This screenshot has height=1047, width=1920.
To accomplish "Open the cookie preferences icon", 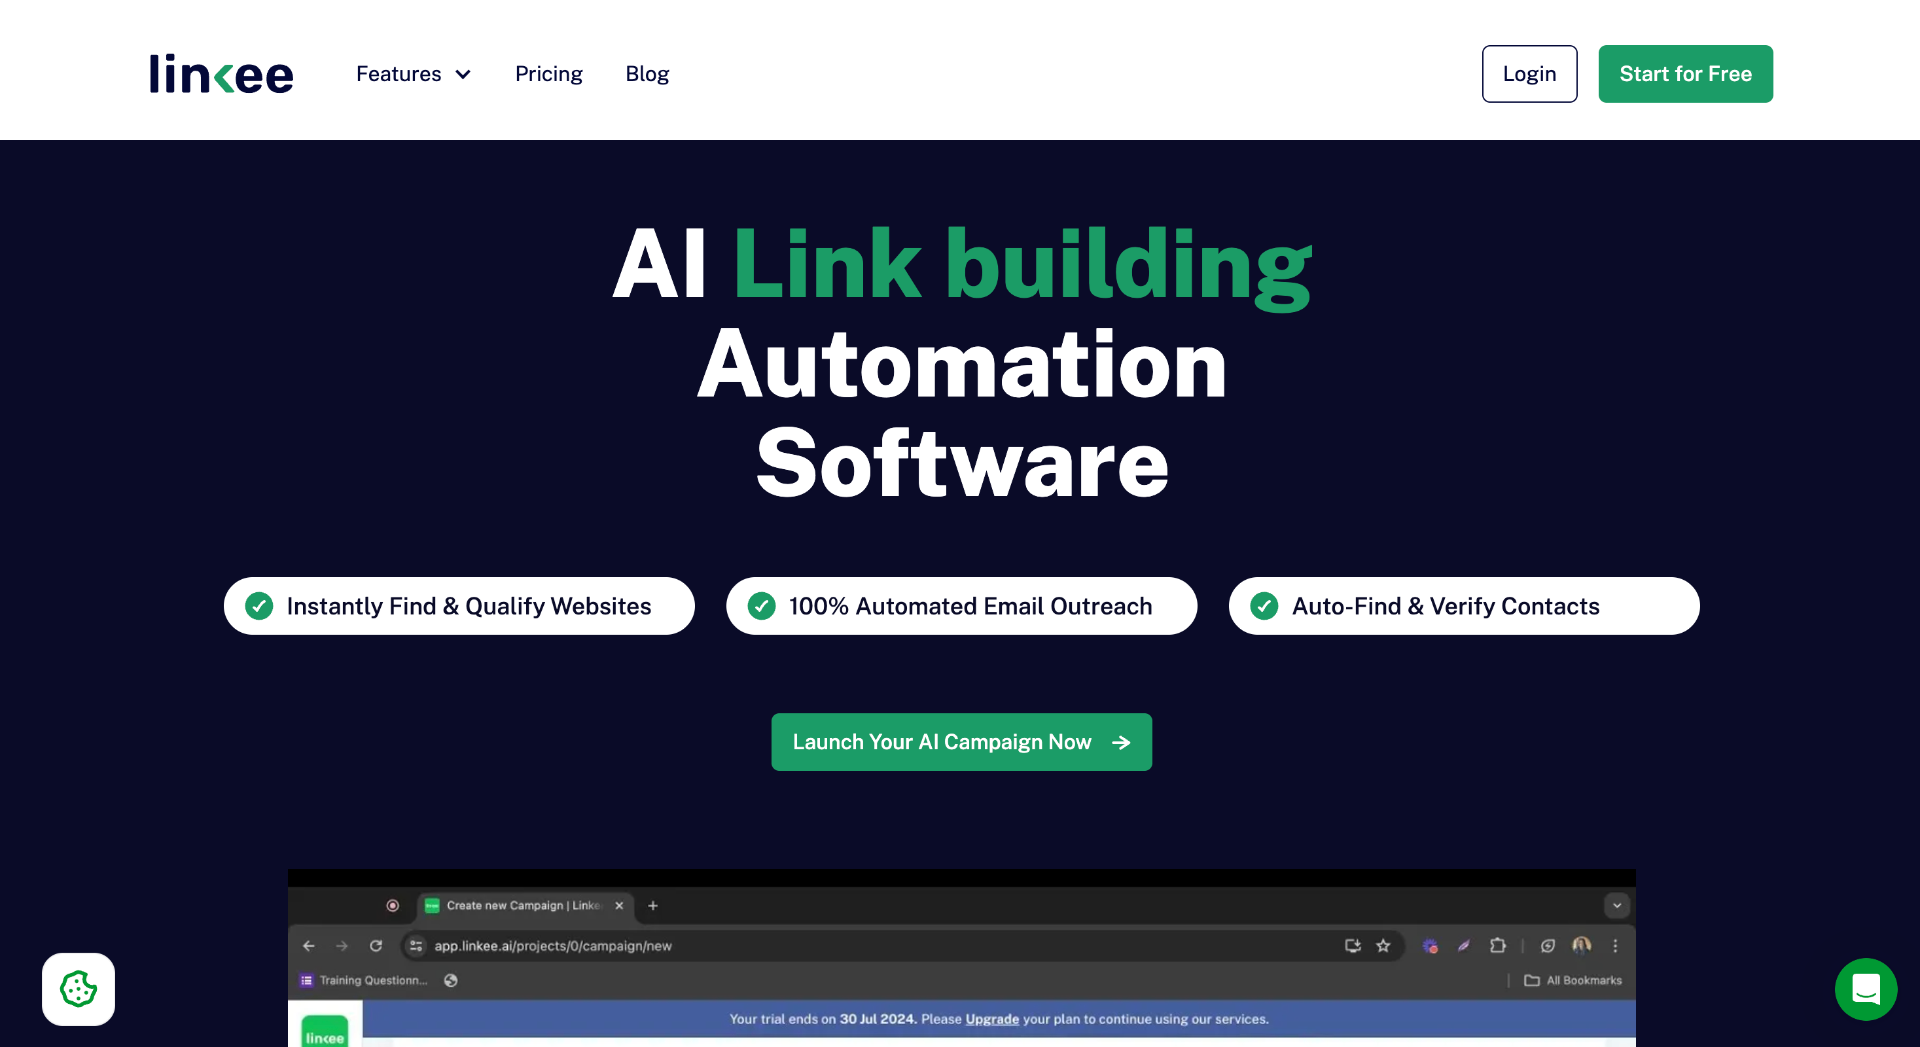I will tap(78, 989).
